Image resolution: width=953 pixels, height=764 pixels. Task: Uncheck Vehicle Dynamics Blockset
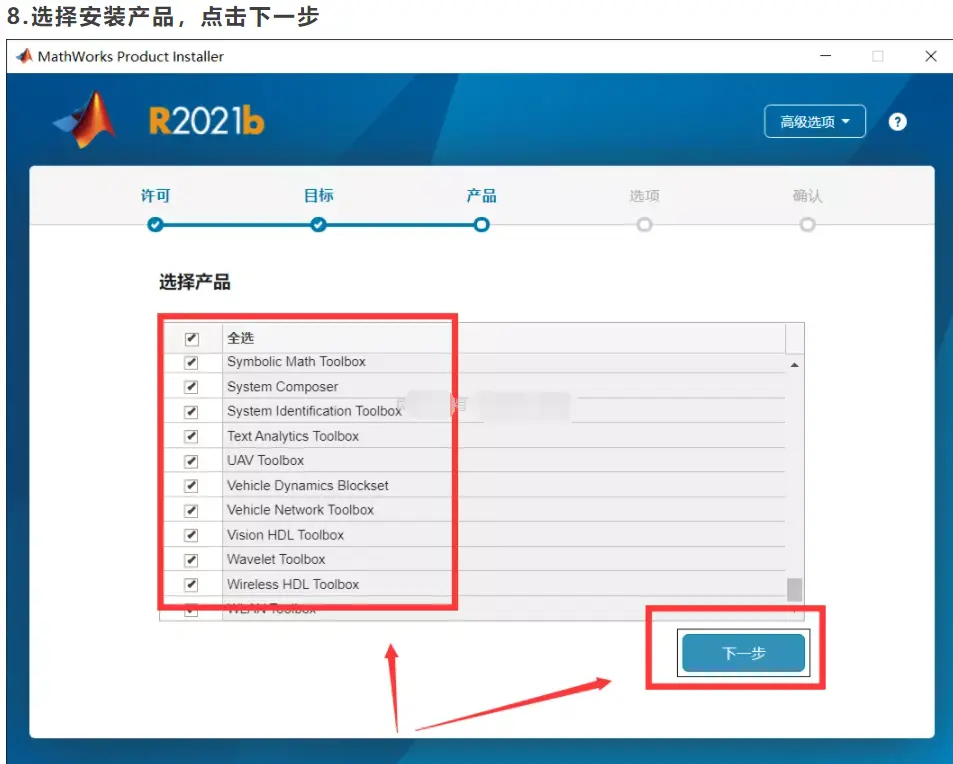pos(191,486)
